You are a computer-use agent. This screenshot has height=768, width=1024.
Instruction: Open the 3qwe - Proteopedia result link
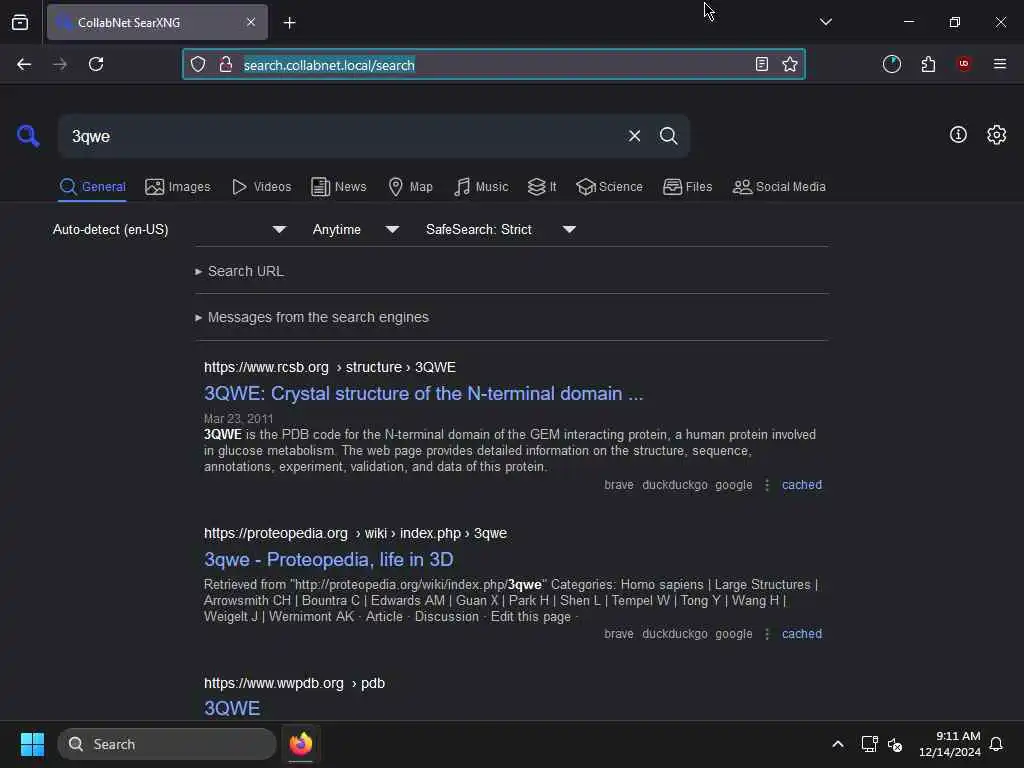click(x=328, y=560)
